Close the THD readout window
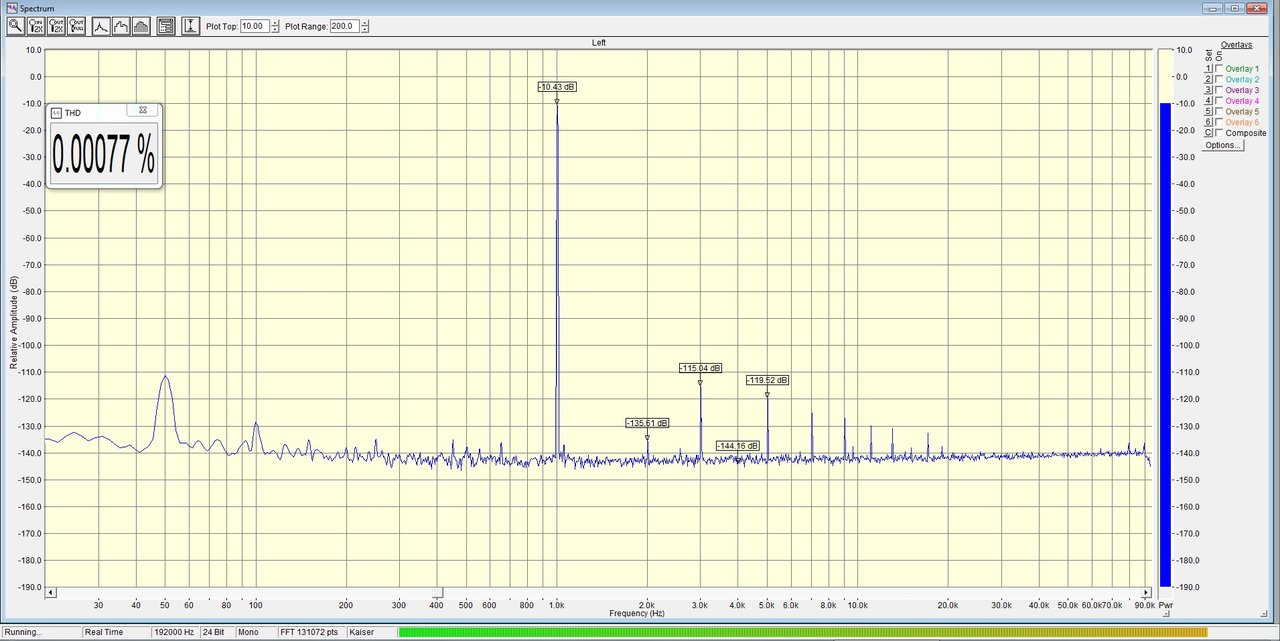This screenshot has width=1280, height=641. (143, 110)
